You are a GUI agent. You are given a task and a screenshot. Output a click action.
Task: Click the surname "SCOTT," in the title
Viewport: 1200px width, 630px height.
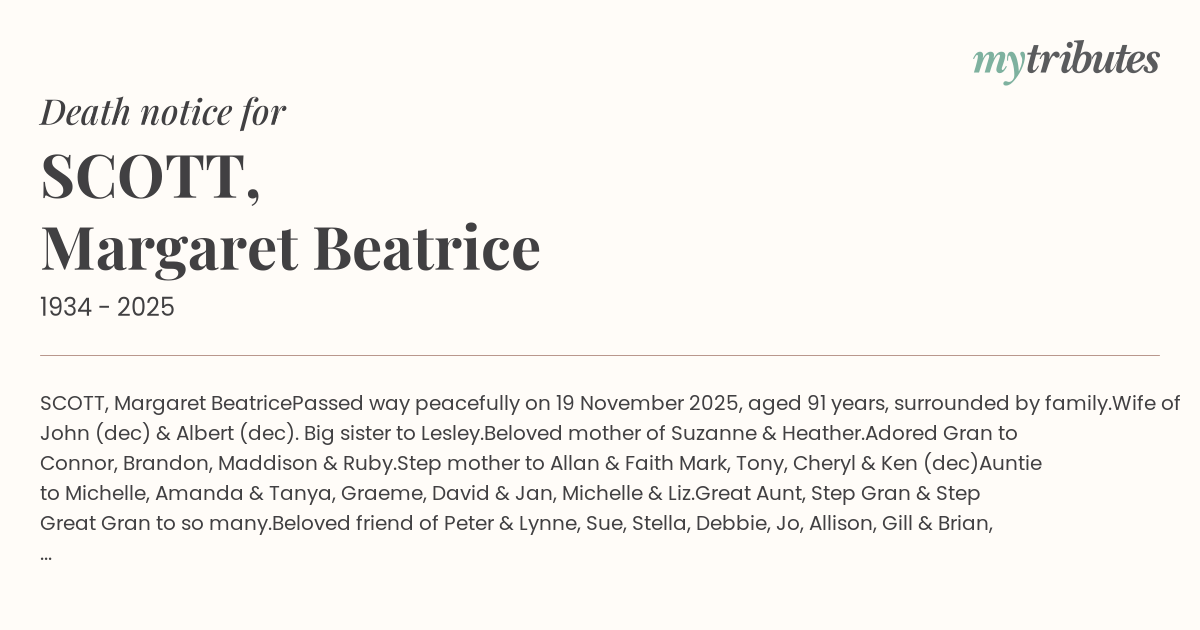(x=150, y=177)
